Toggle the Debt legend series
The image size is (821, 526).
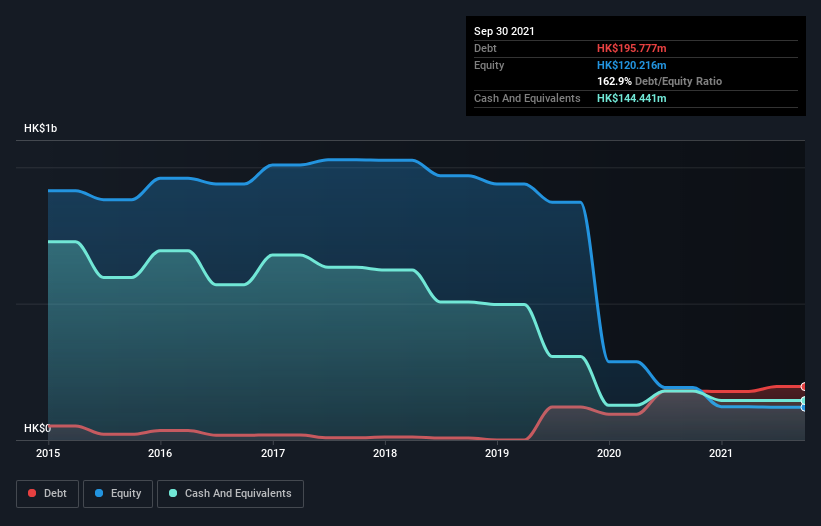click(48, 494)
